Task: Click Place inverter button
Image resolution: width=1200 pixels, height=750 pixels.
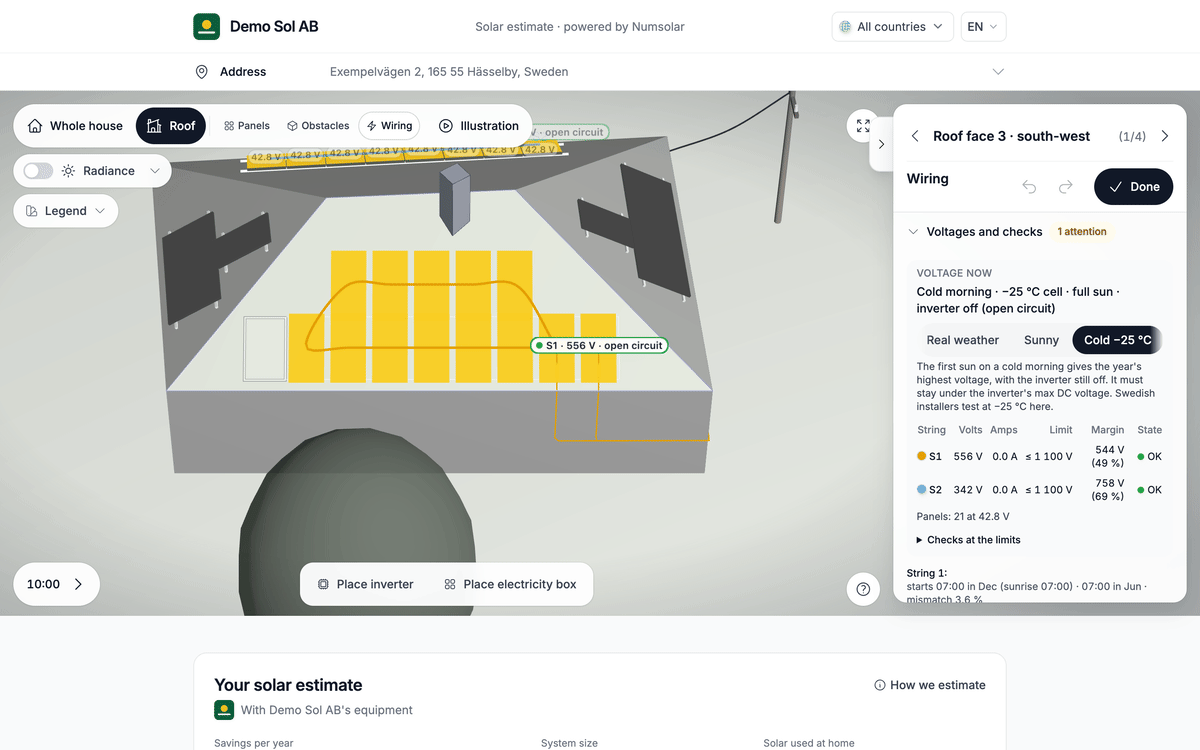Action: click(x=365, y=584)
